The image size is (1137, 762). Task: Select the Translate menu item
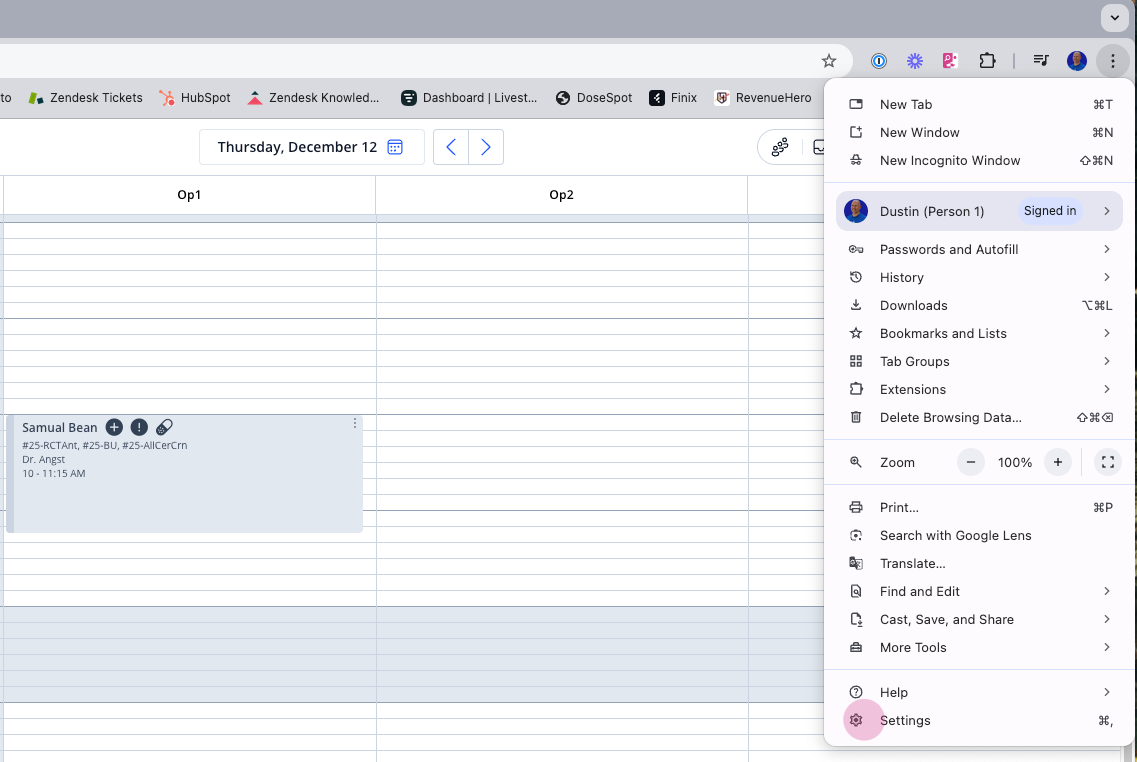(979, 564)
